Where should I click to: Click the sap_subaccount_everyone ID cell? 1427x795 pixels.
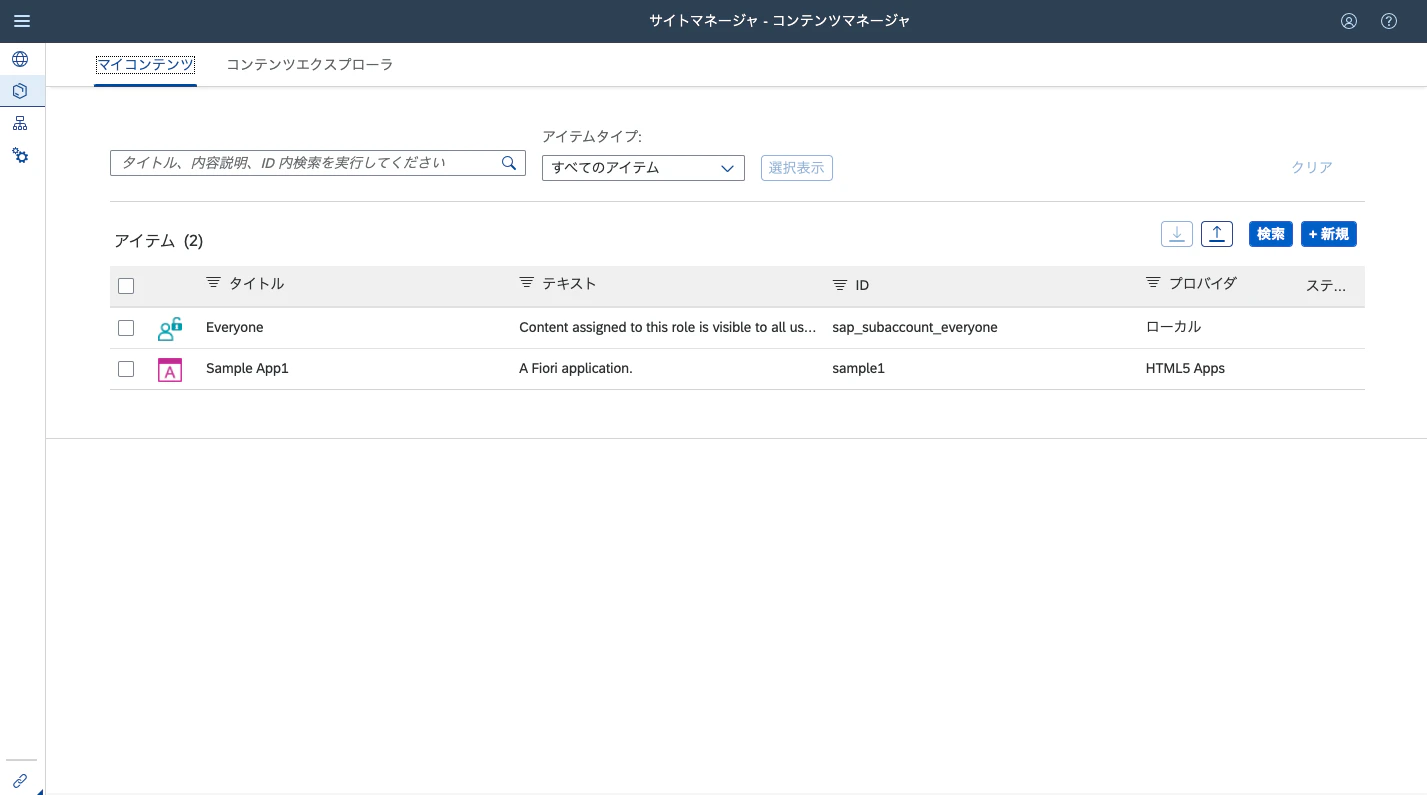(915, 327)
